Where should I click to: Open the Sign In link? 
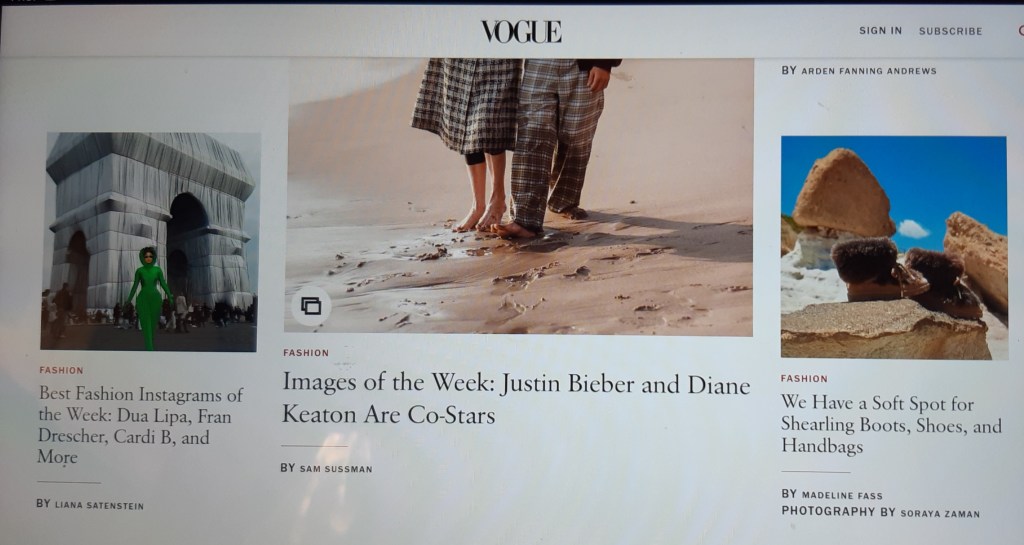tap(880, 31)
